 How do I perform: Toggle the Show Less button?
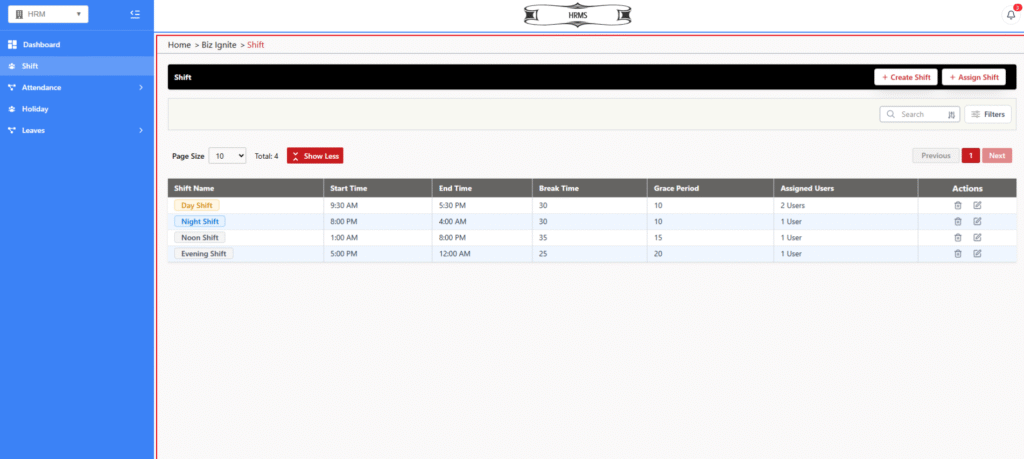tap(315, 156)
